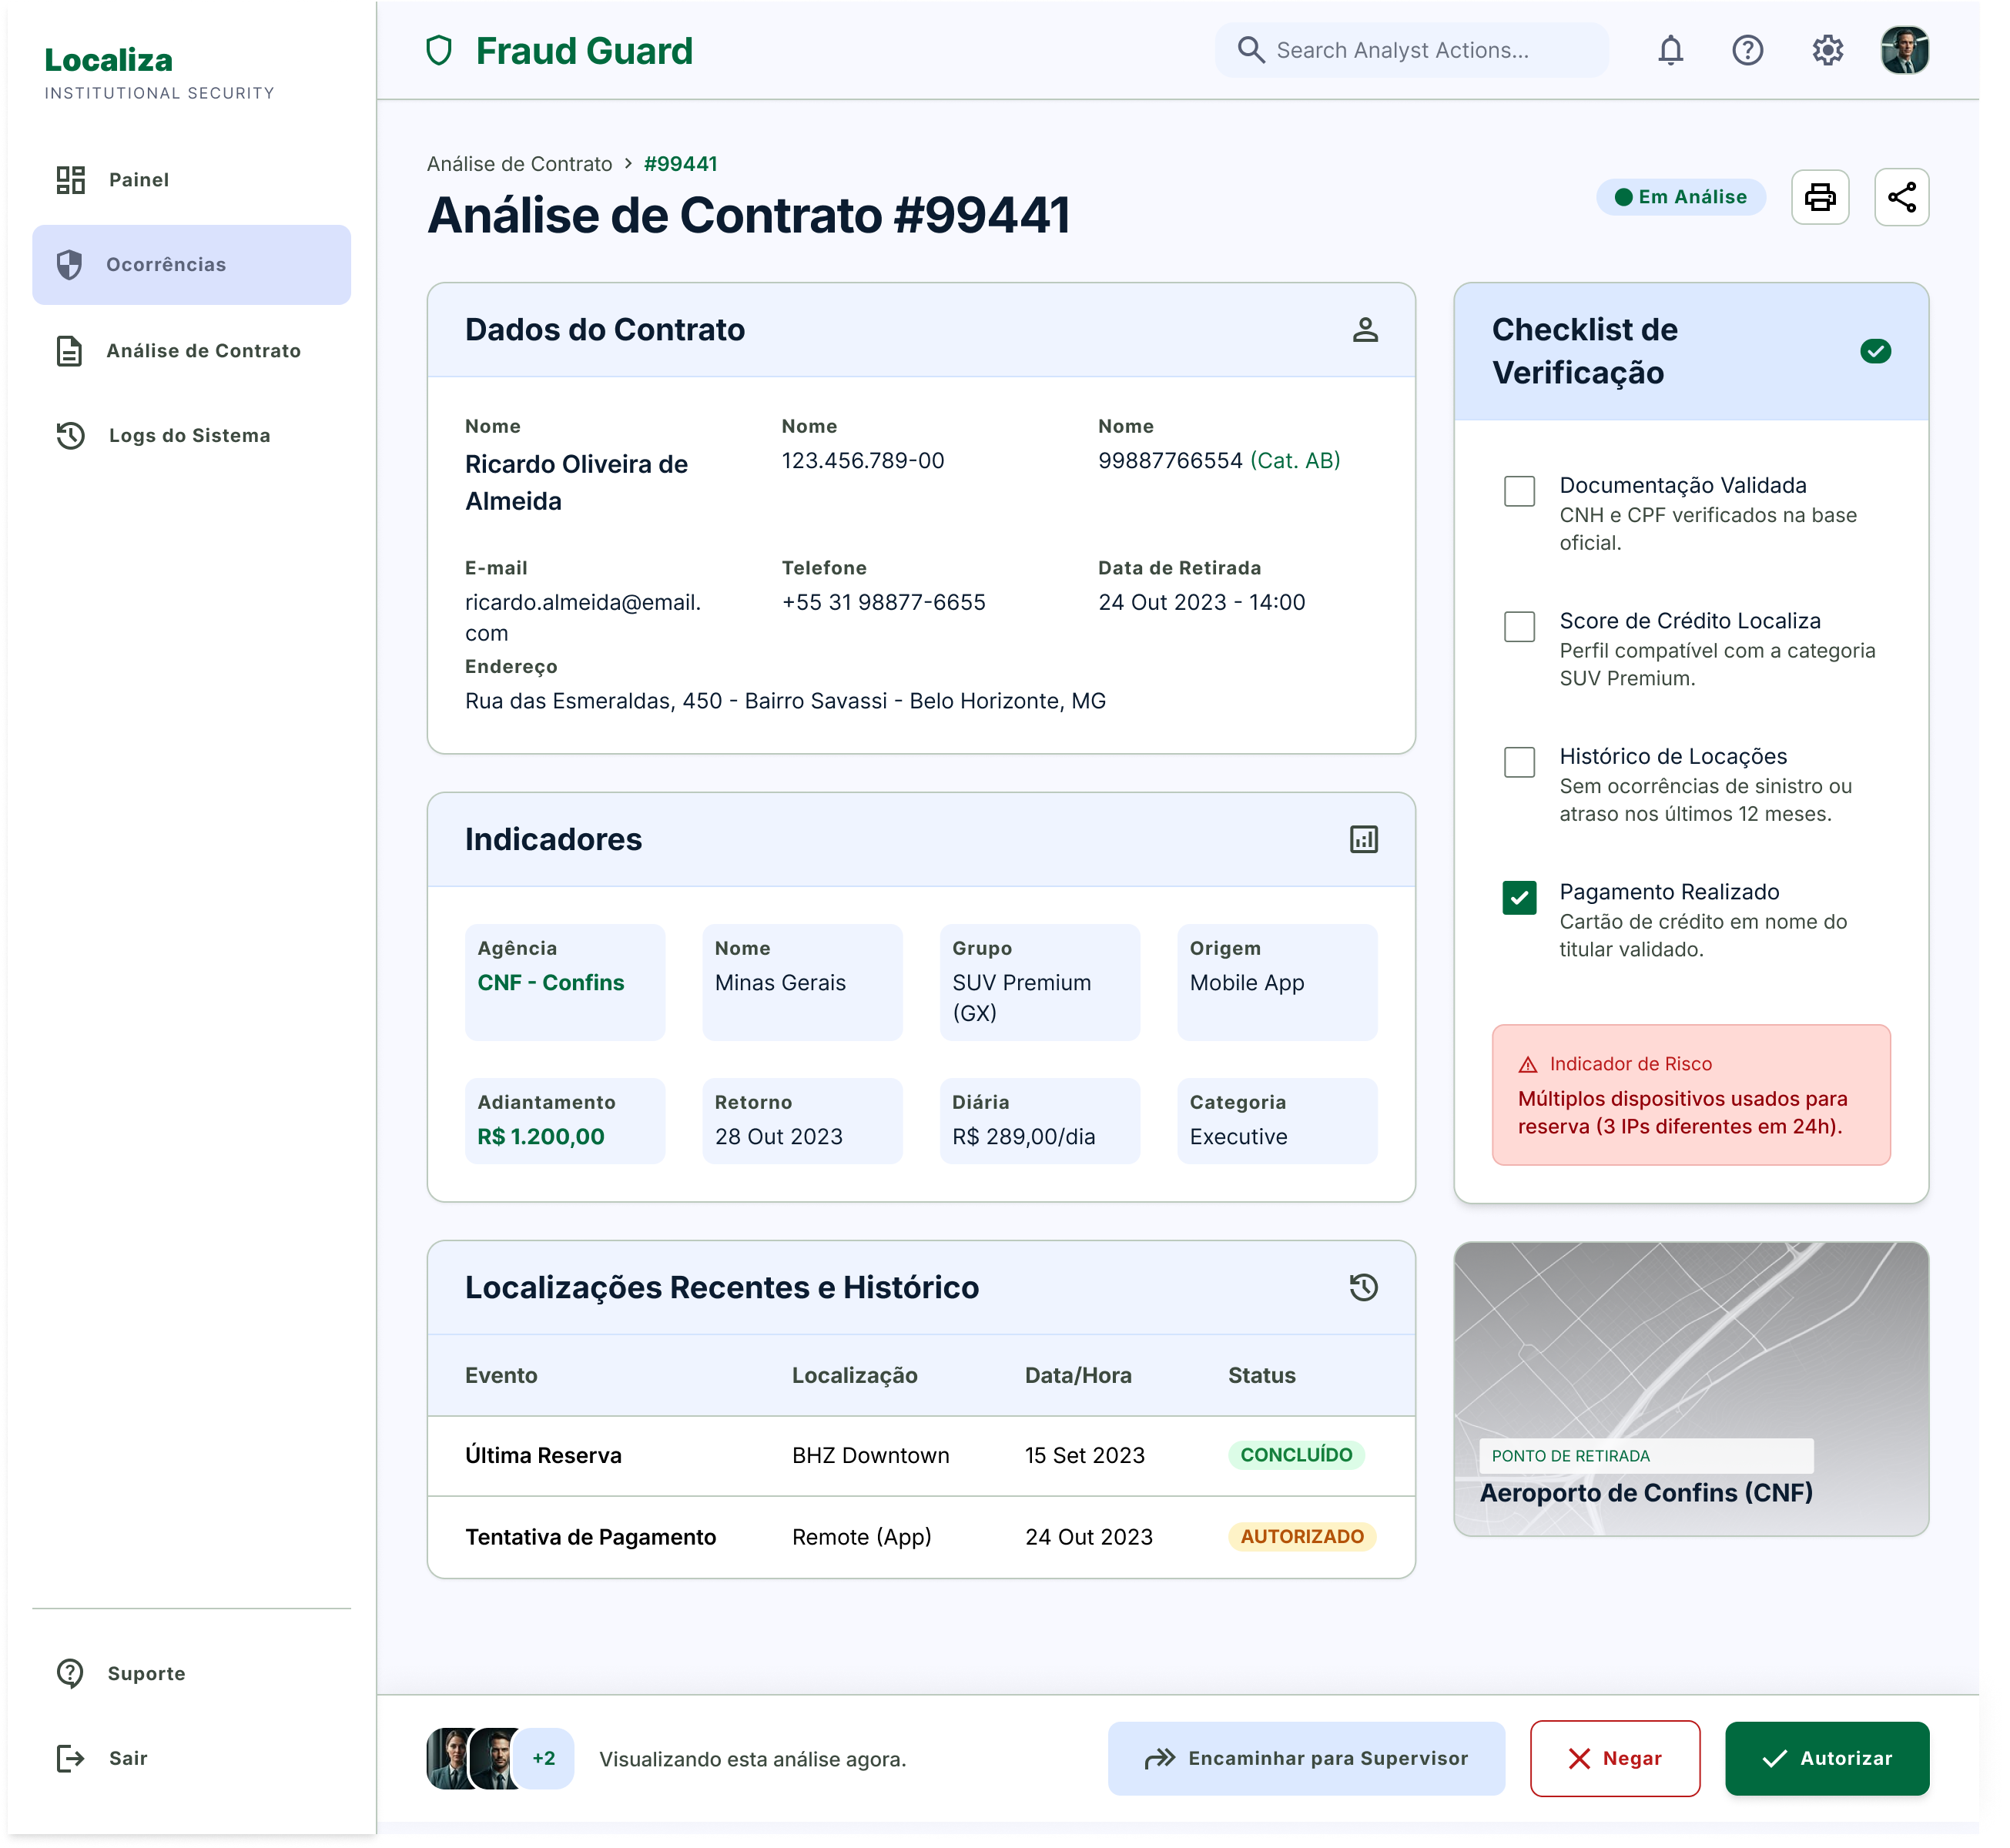Click the Logs do Sistema history icon
The image size is (2010, 1848).
(70, 436)
